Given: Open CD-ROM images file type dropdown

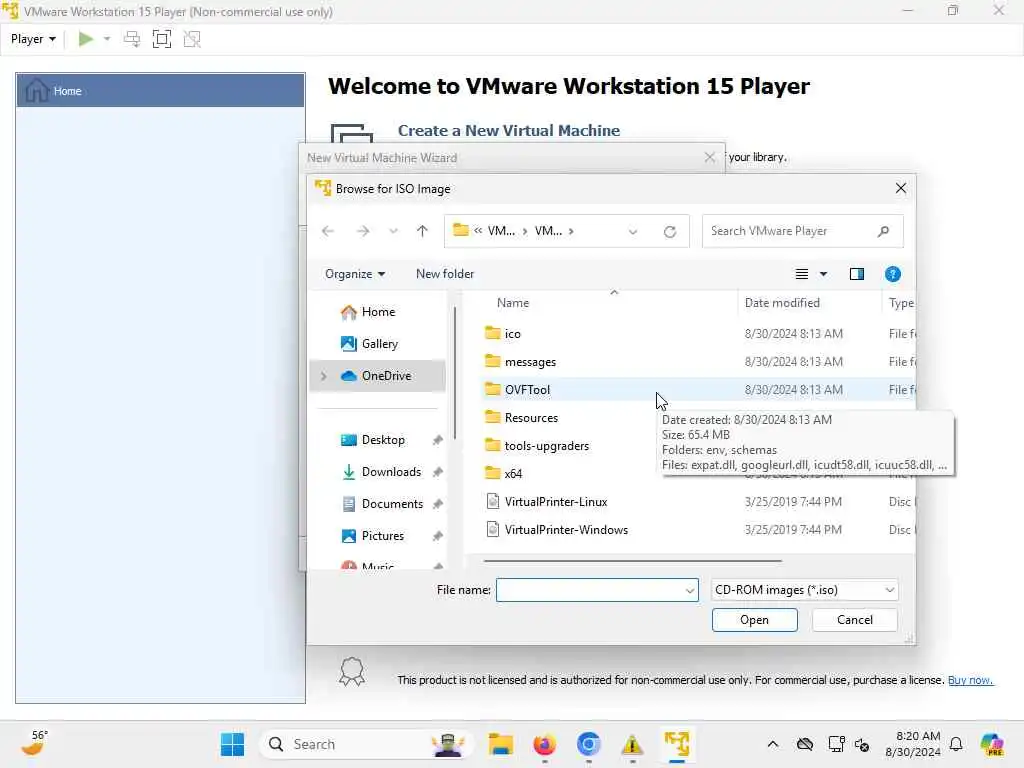Looking at the screenshot, I should click(804, 590).
